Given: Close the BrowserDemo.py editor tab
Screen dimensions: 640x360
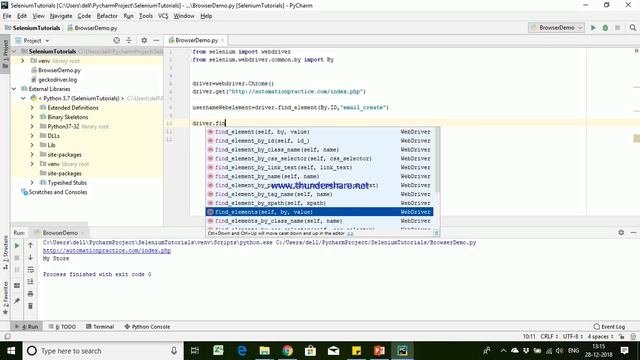Looking at the screenshot, I should (222, 40).
